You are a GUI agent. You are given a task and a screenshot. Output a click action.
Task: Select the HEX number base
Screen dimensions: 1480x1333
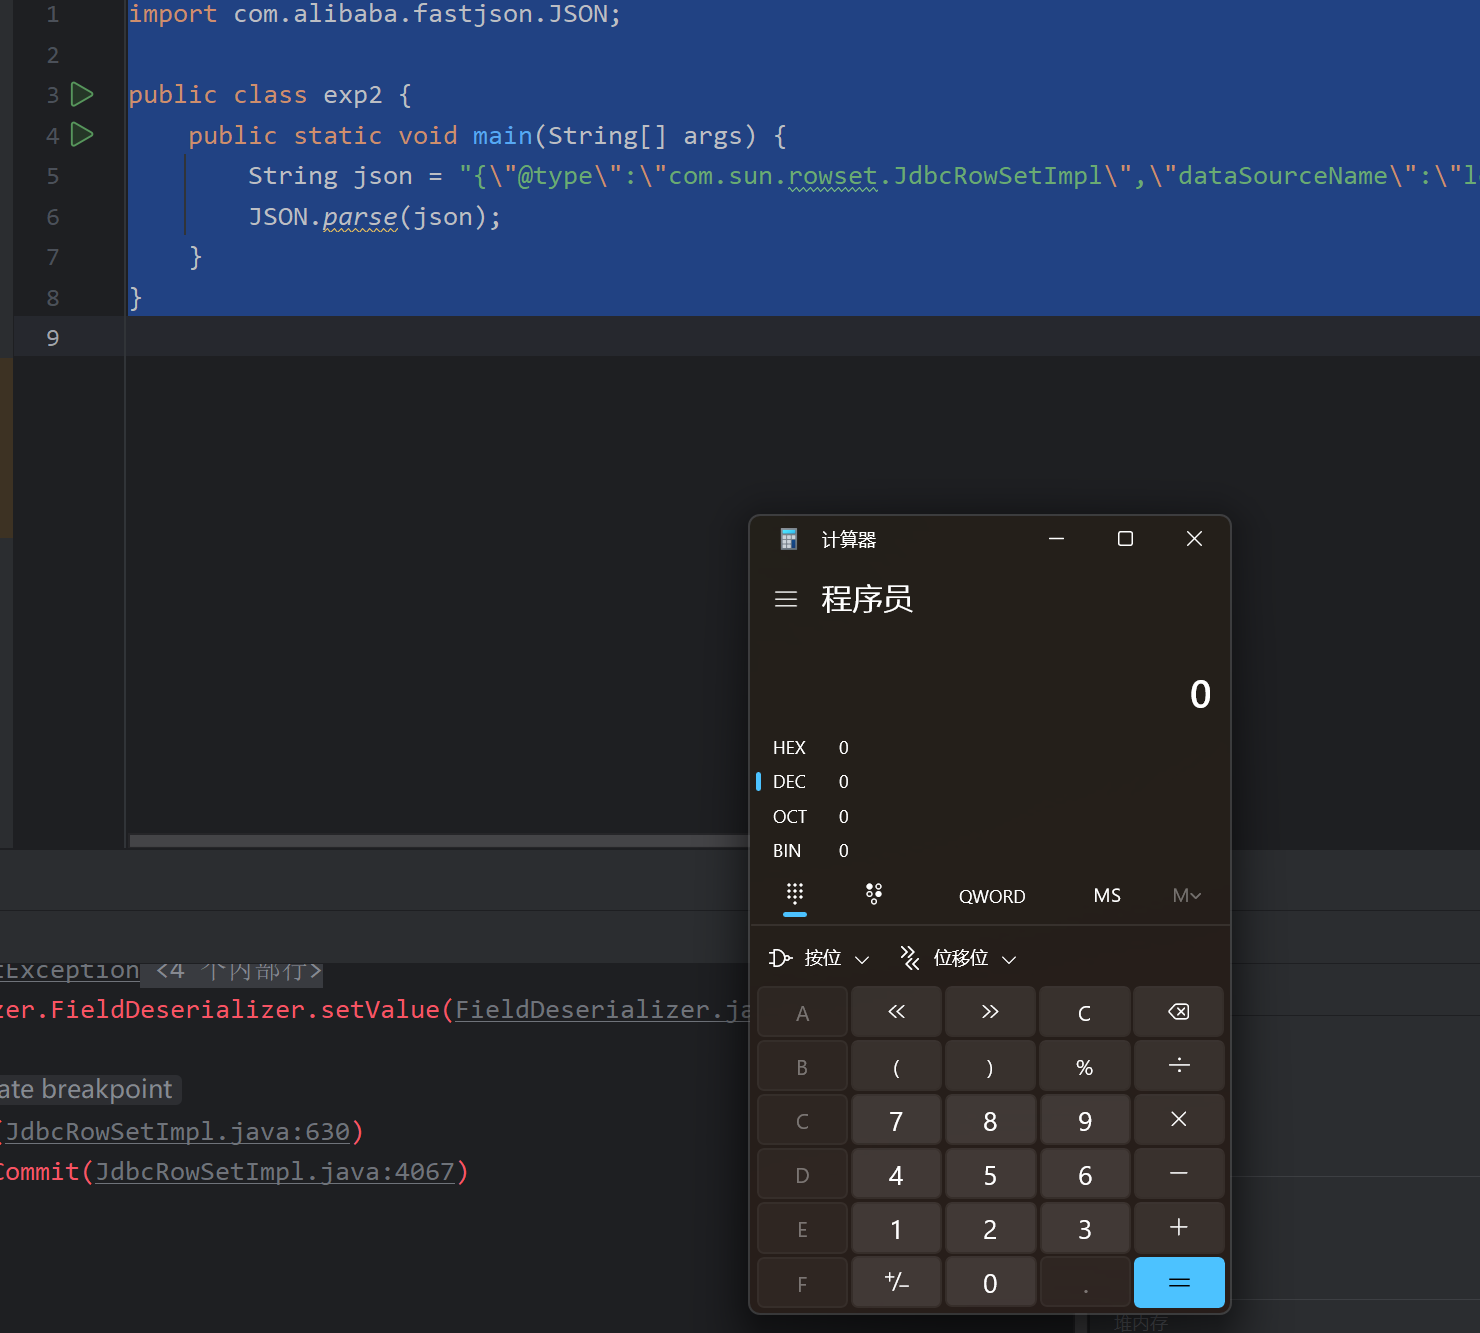789,748
